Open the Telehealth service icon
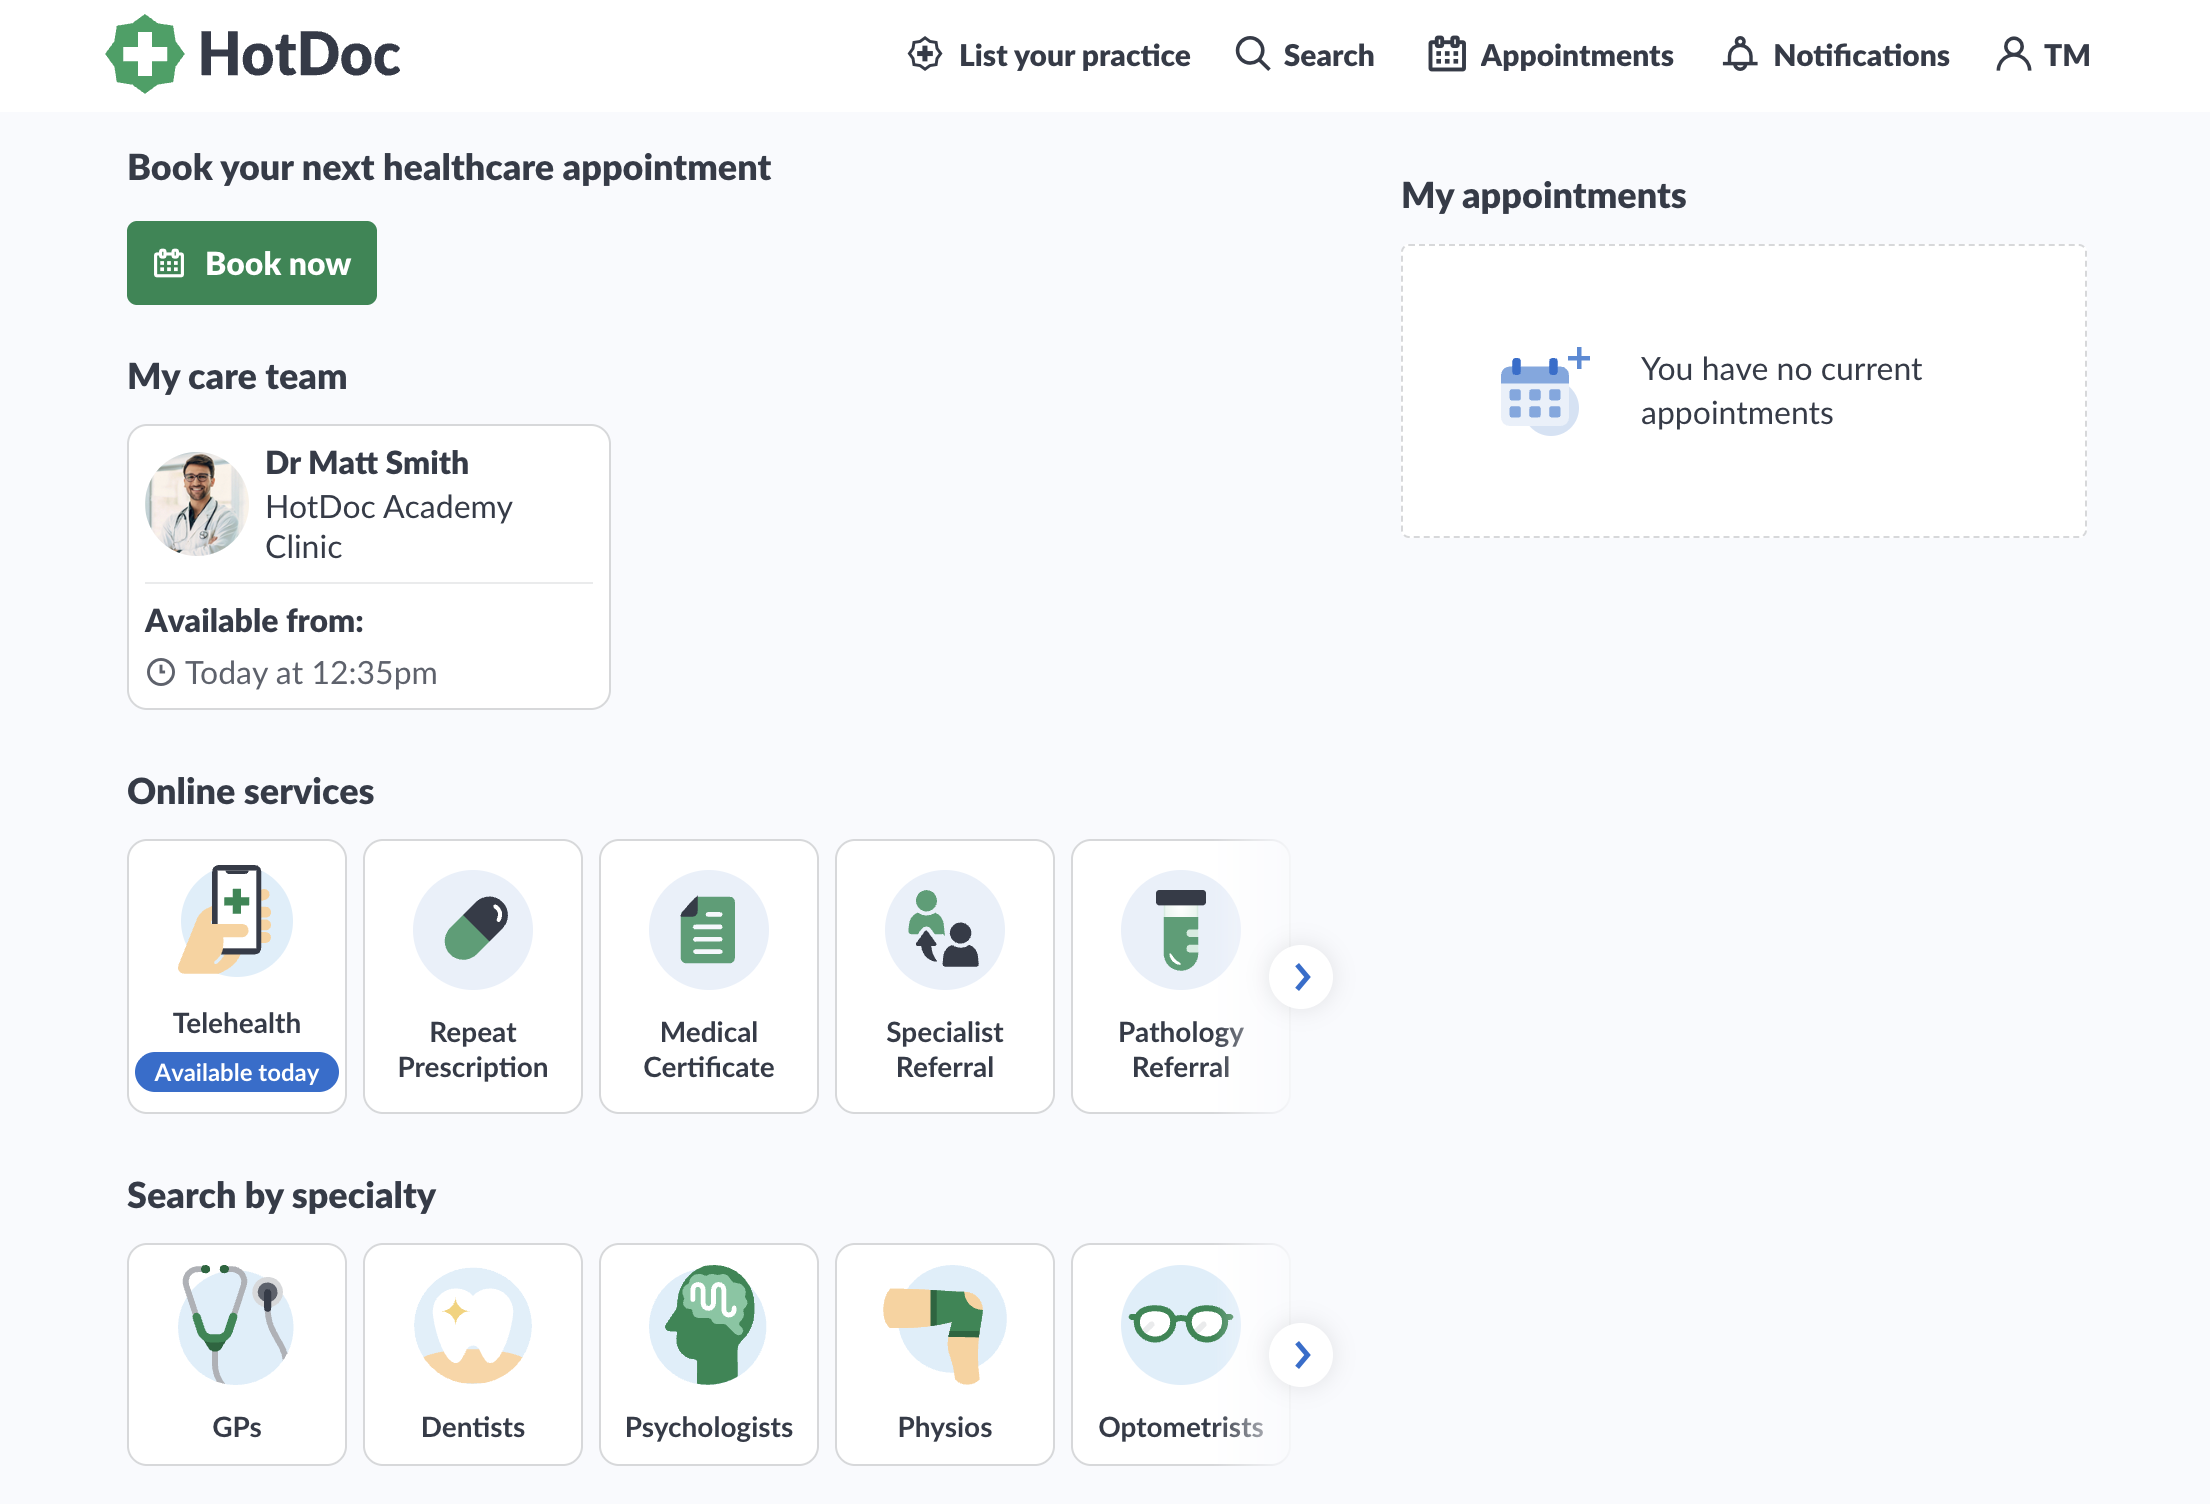The width and height of the screenshot is (2210, 1504). [x=237, y=921]
